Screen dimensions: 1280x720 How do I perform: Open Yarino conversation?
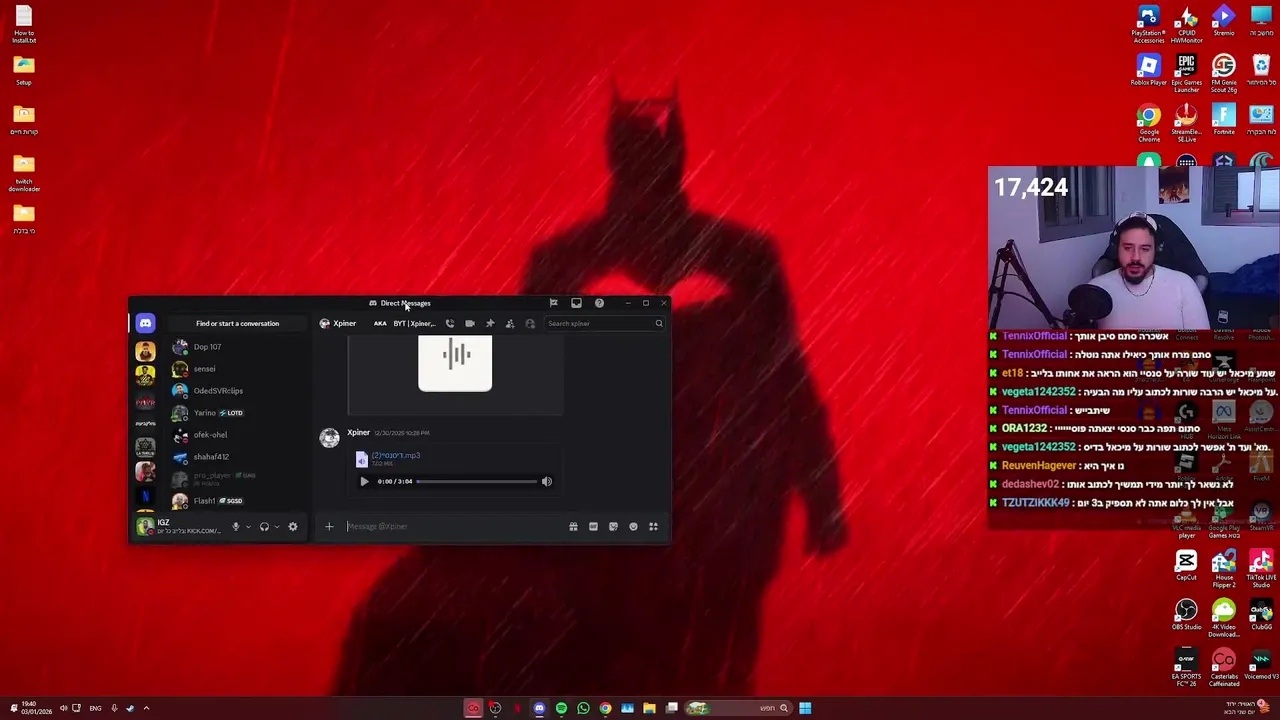coord(237,413)
